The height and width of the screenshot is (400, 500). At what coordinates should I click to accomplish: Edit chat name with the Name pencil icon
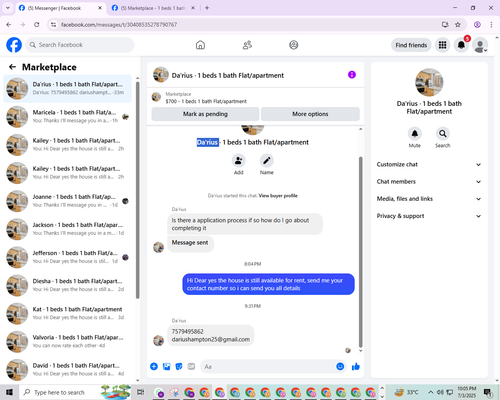point(267,161)
